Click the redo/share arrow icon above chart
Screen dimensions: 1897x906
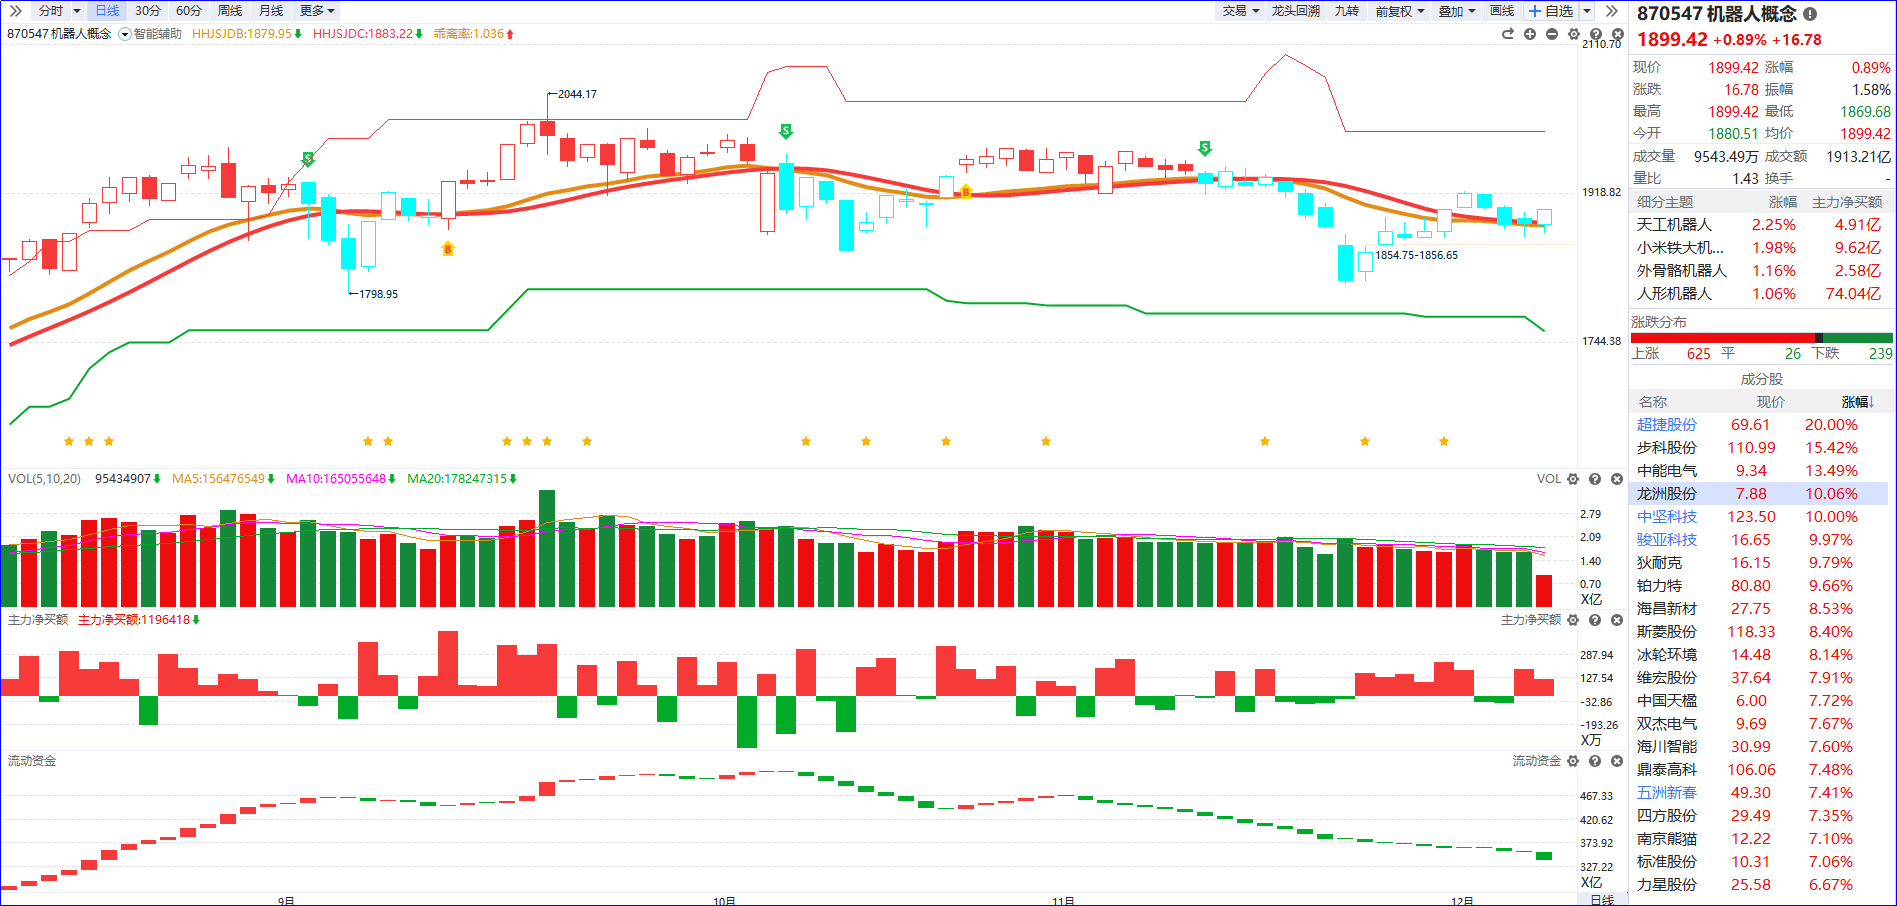click(1508, 34)
